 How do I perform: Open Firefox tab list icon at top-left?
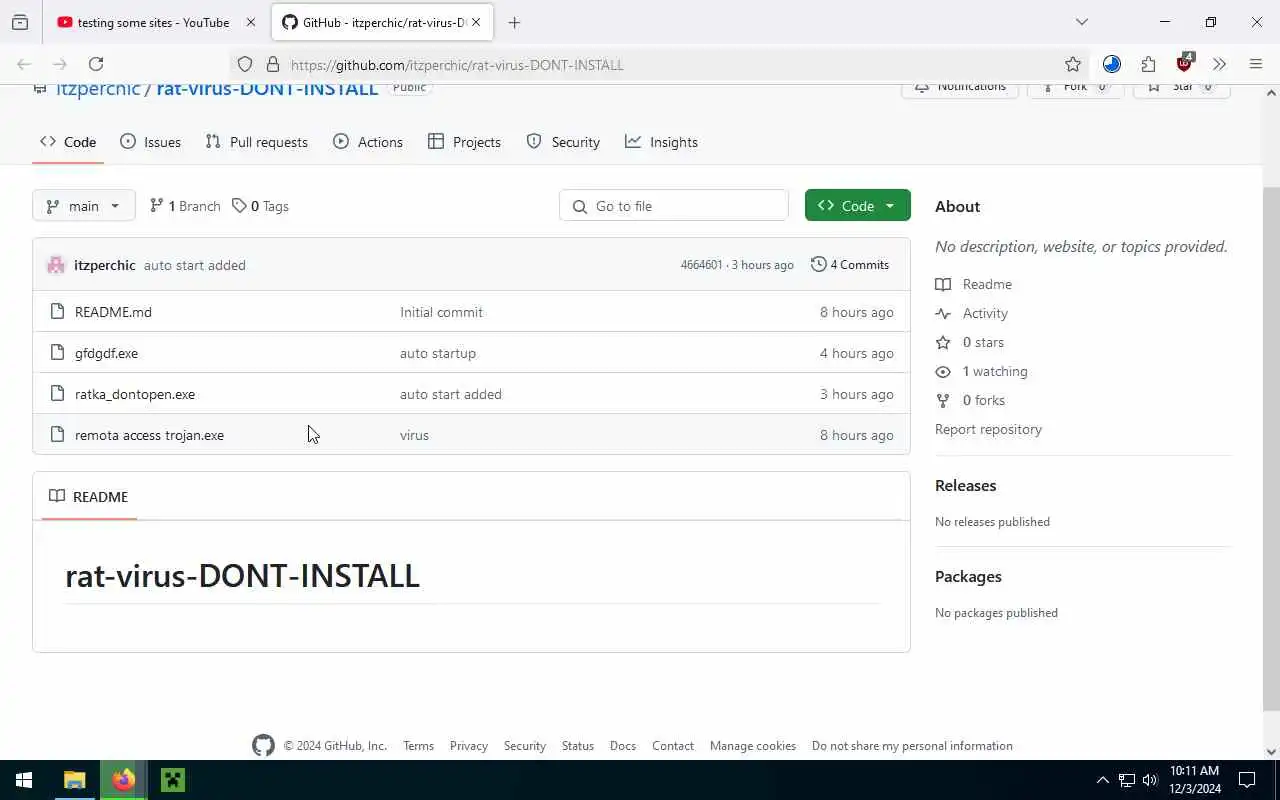click(20, 22)
